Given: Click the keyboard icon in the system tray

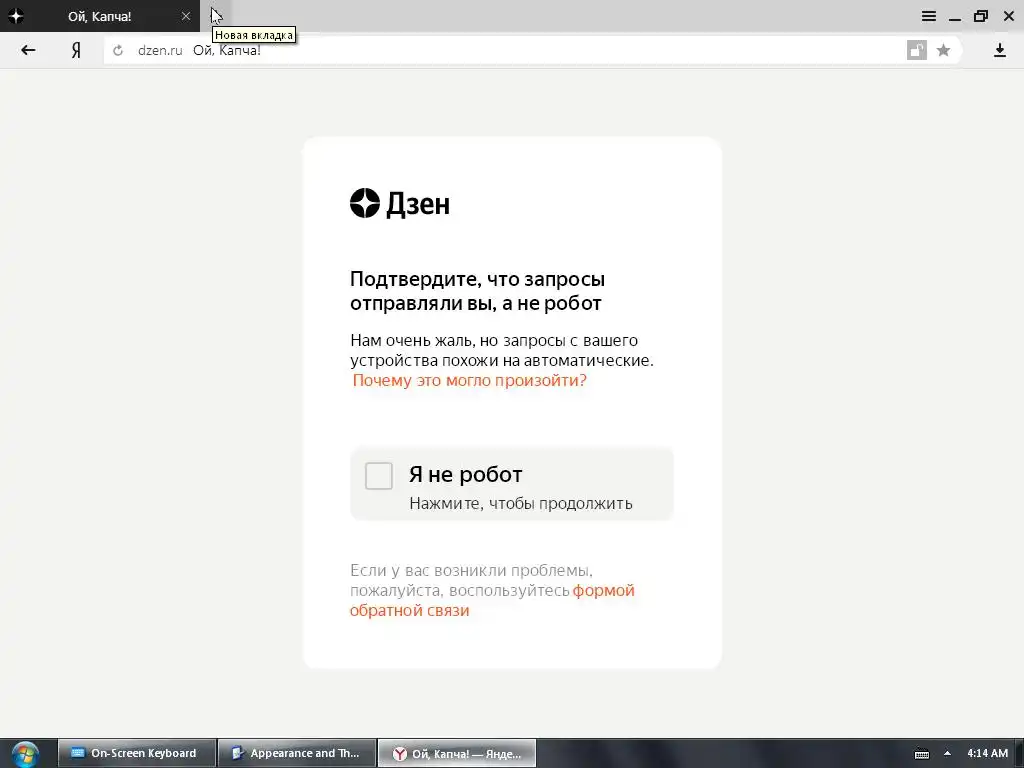Looking at the screenshot, I should tap(921, 754).
